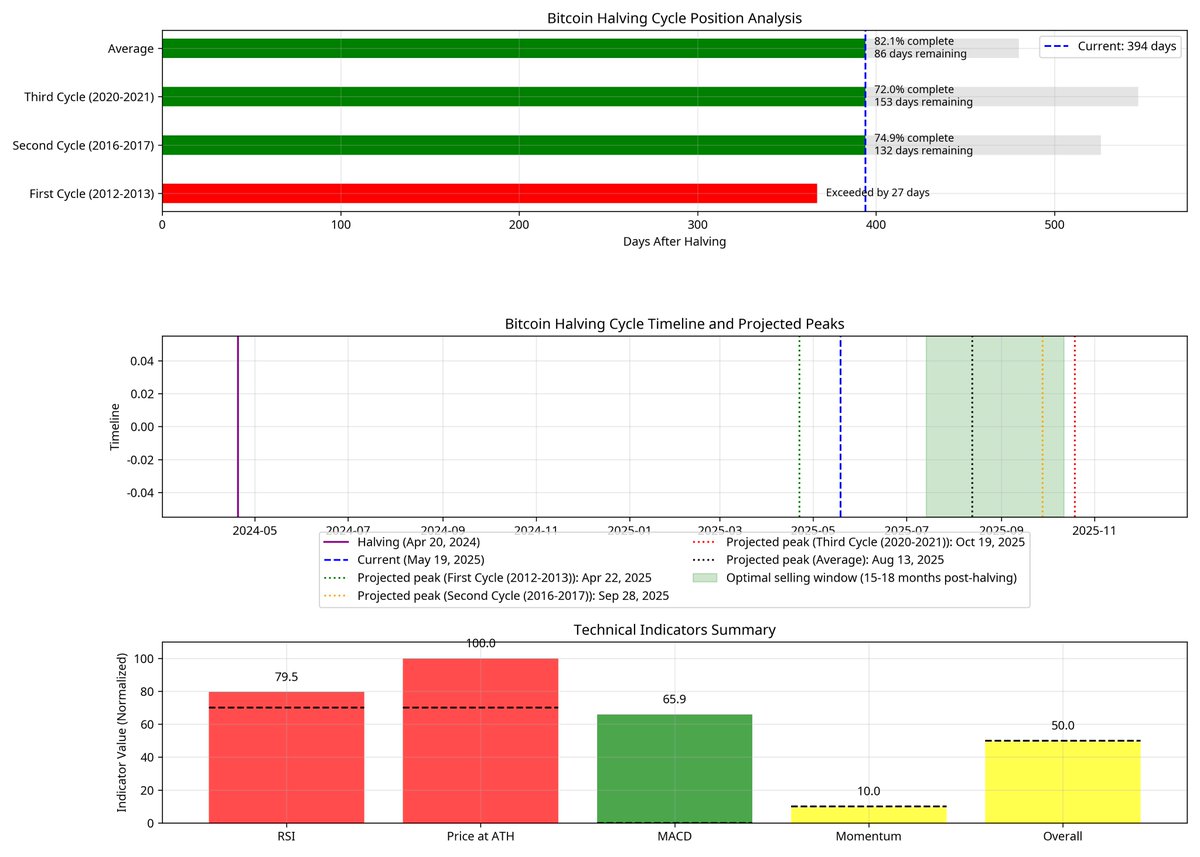This screenshot has height=857, width=1200.
Task: Click 'Exceeded by 27 days' annotation text
Action: click(x=877, y=193)
